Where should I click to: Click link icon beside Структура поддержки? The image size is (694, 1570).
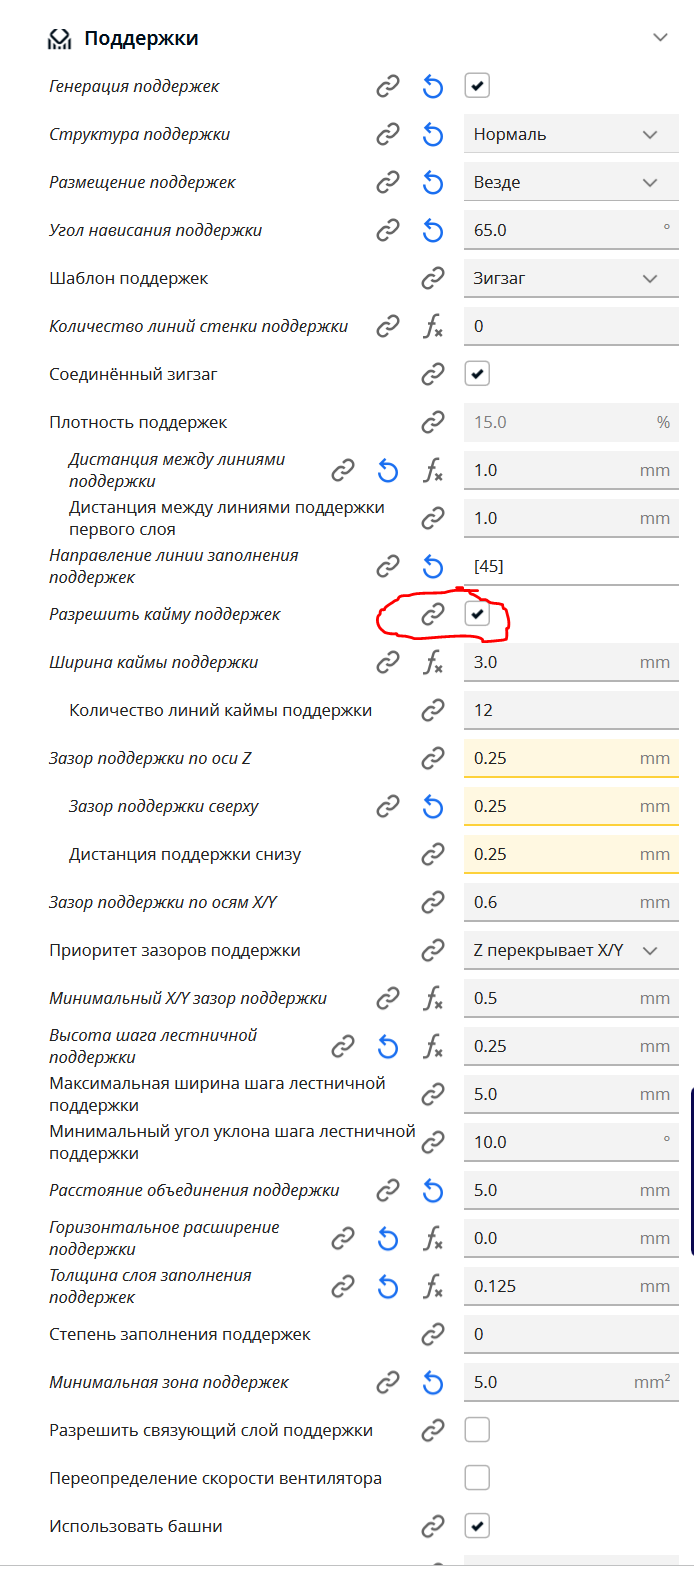tap(388, 135)
